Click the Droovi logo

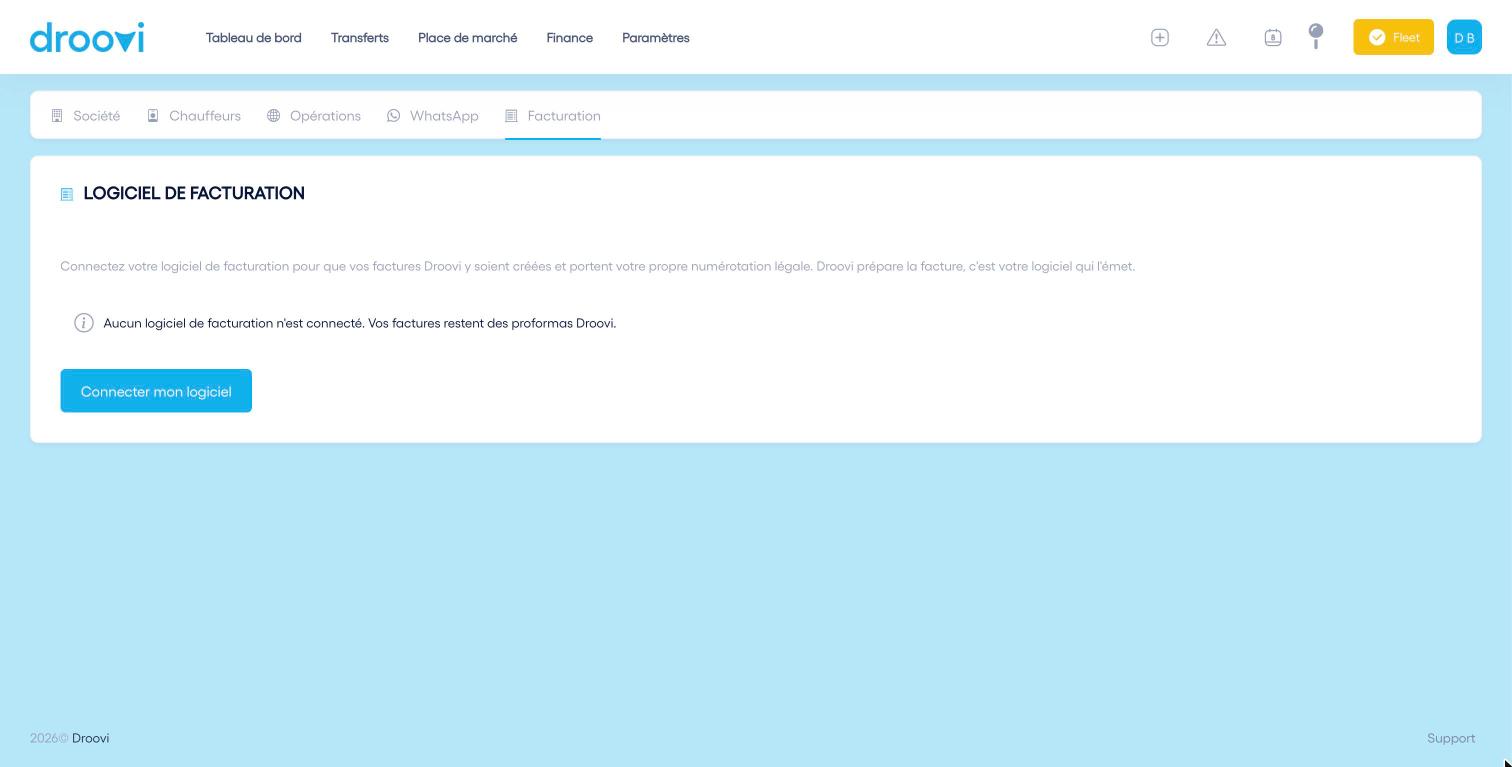(87, 37)
